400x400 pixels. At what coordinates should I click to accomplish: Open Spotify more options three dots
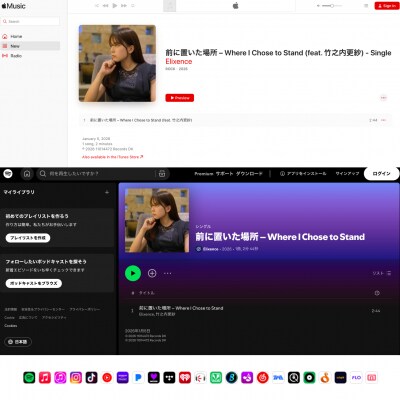coord(168,273)
